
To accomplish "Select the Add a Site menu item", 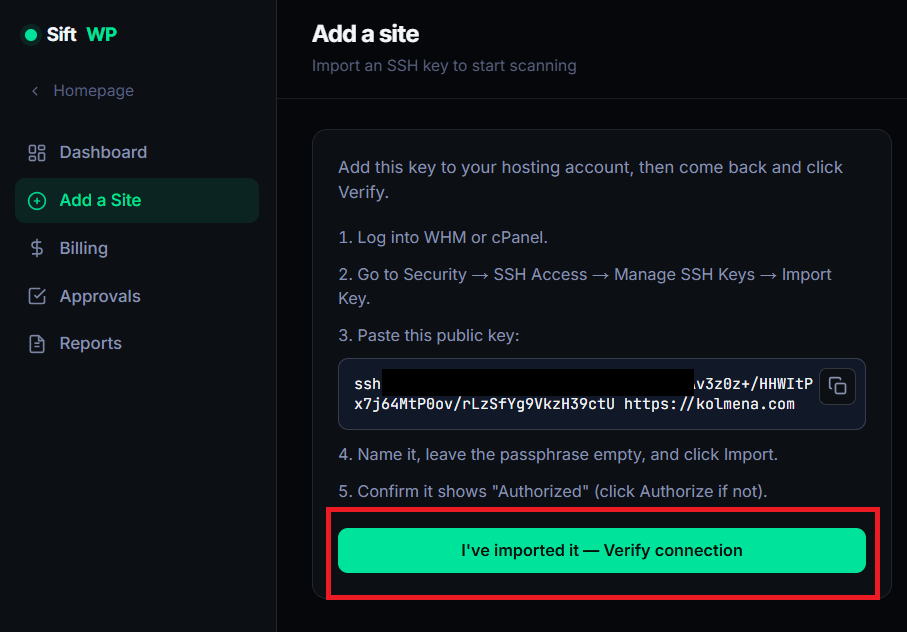I will (x=137, y=201).
